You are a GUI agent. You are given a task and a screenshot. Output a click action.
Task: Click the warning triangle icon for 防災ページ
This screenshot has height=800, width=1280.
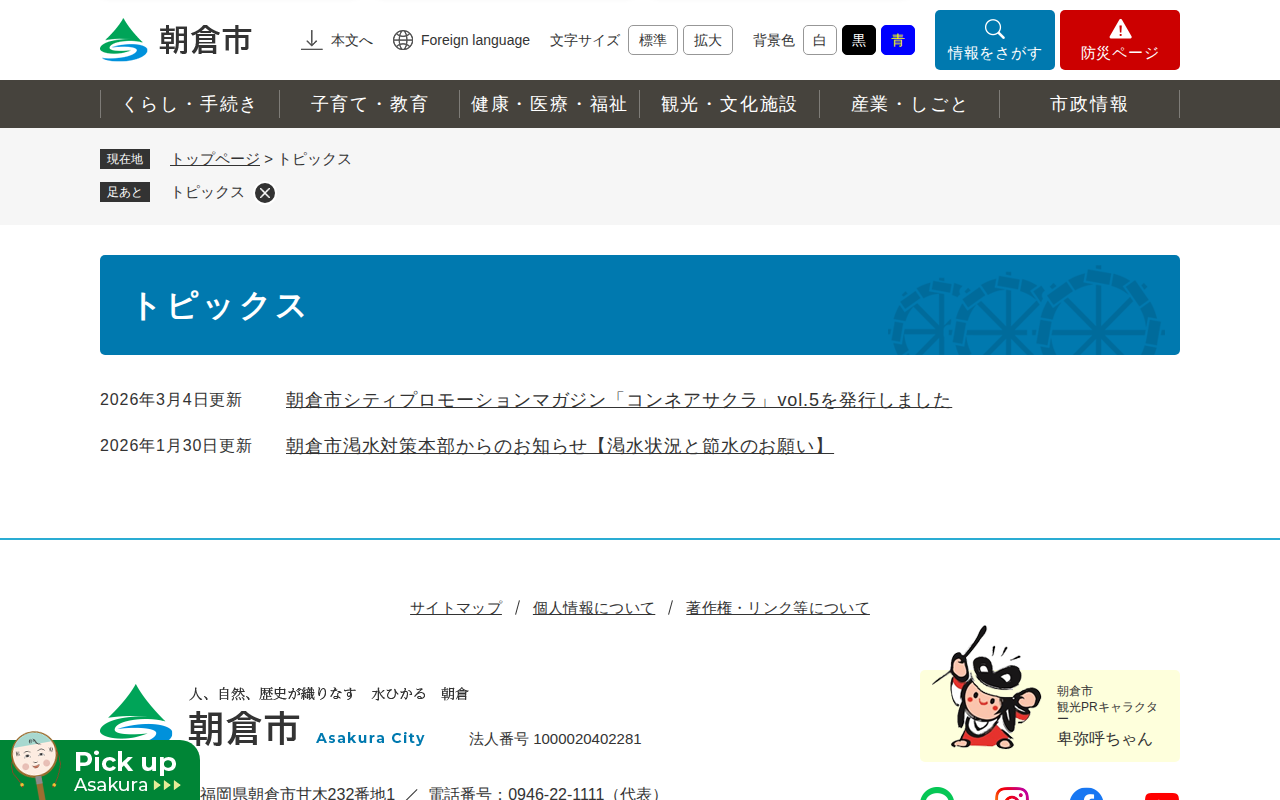tap(1120, 29)
